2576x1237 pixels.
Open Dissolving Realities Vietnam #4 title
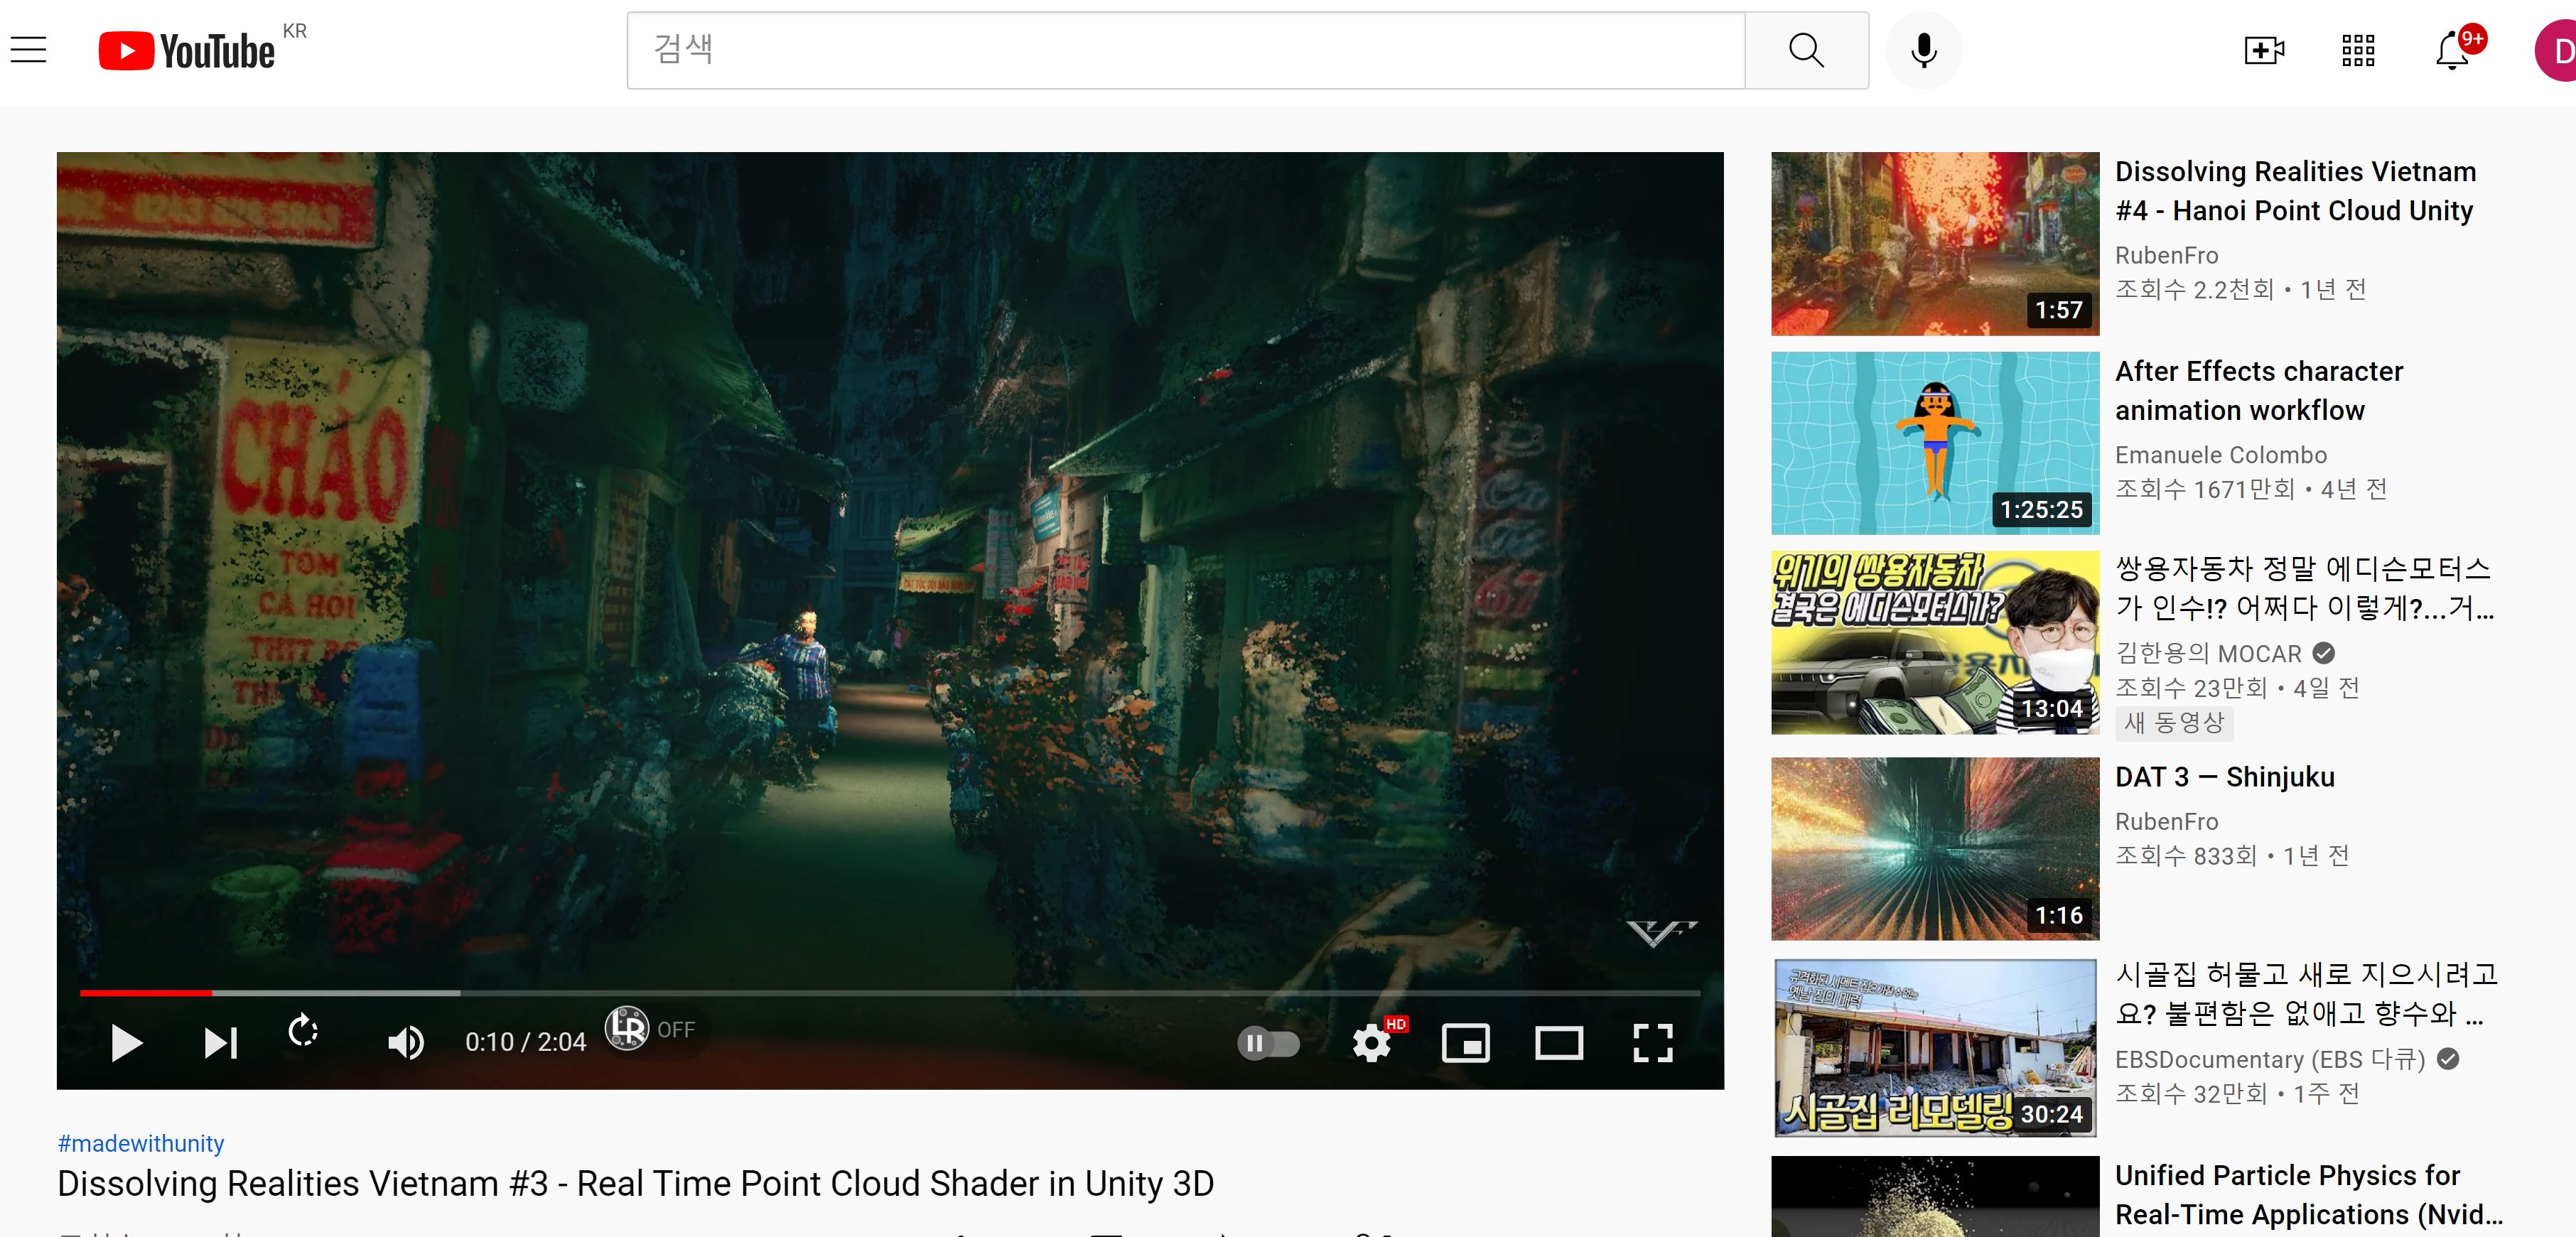click(x=2296, y=191)
